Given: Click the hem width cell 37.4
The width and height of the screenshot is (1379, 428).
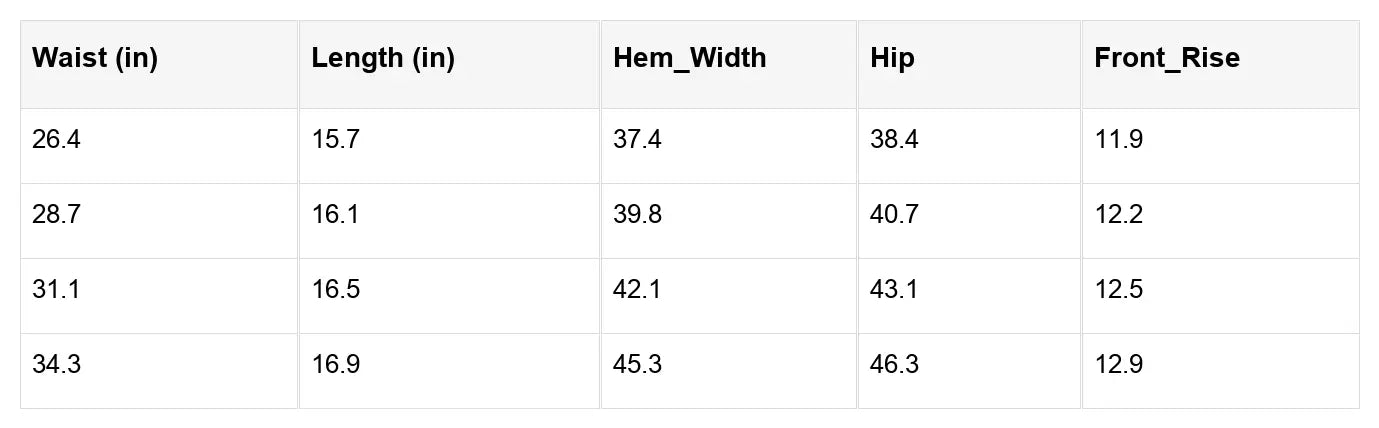Looking at the screenshot, I should (x=637, y=140).
